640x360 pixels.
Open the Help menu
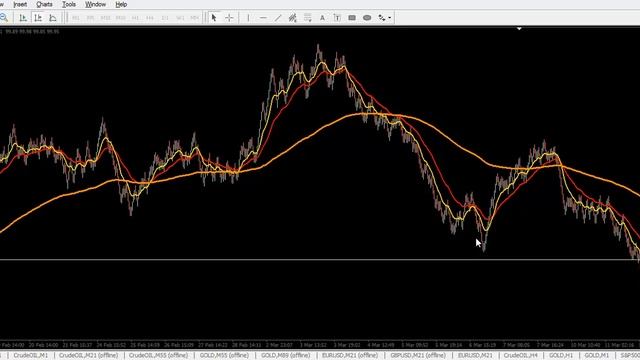pyautogui.click(x=121, y=4)
